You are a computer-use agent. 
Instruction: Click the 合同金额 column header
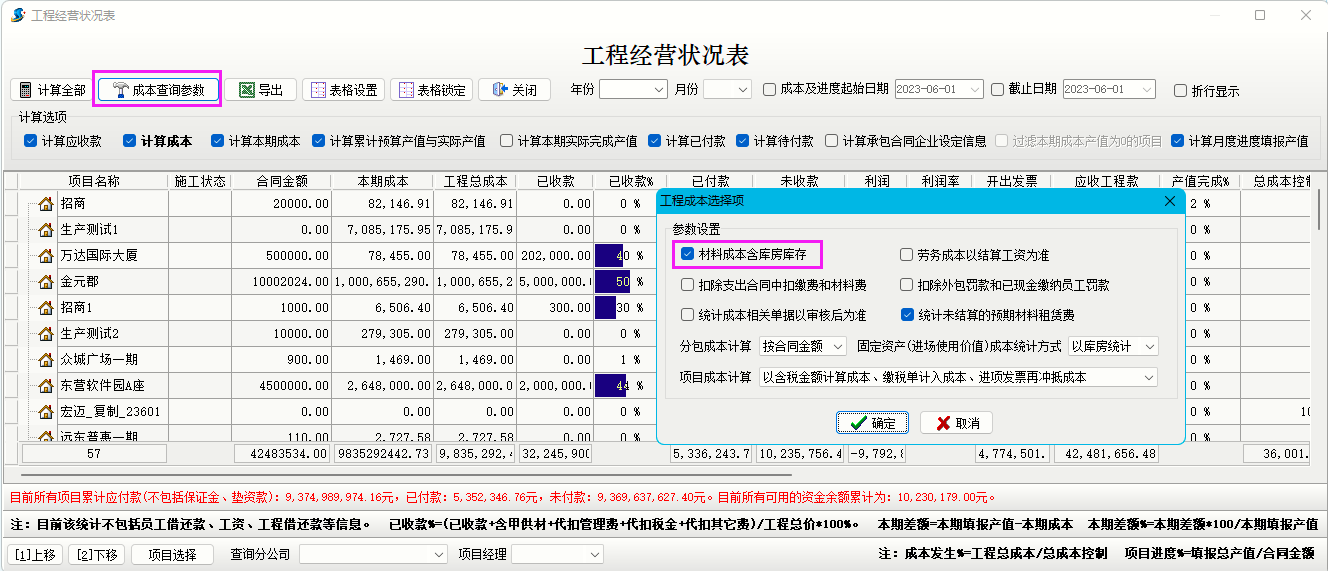(x=281, y=181)
